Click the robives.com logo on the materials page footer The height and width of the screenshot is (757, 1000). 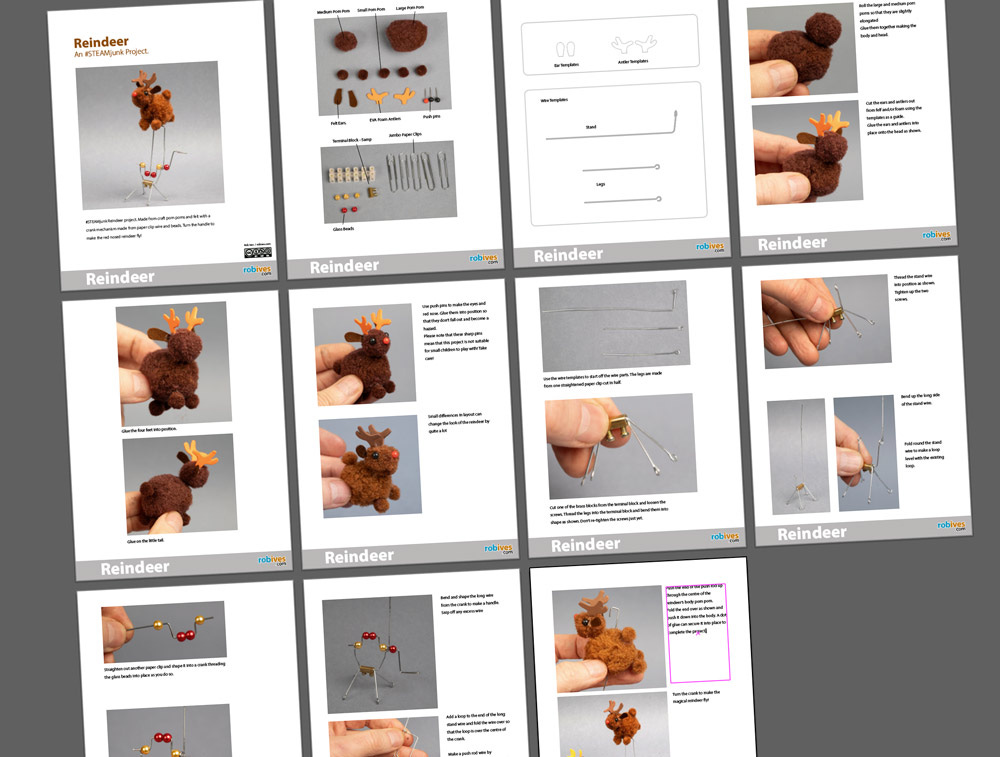pos(484,259)
